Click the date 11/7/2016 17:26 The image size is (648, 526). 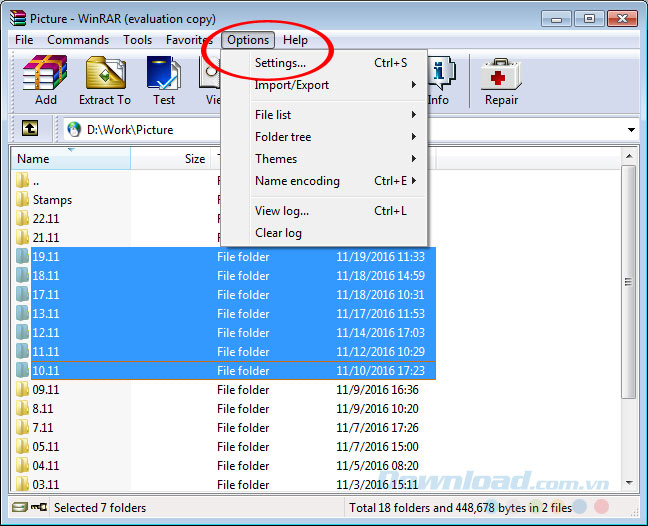377,428
